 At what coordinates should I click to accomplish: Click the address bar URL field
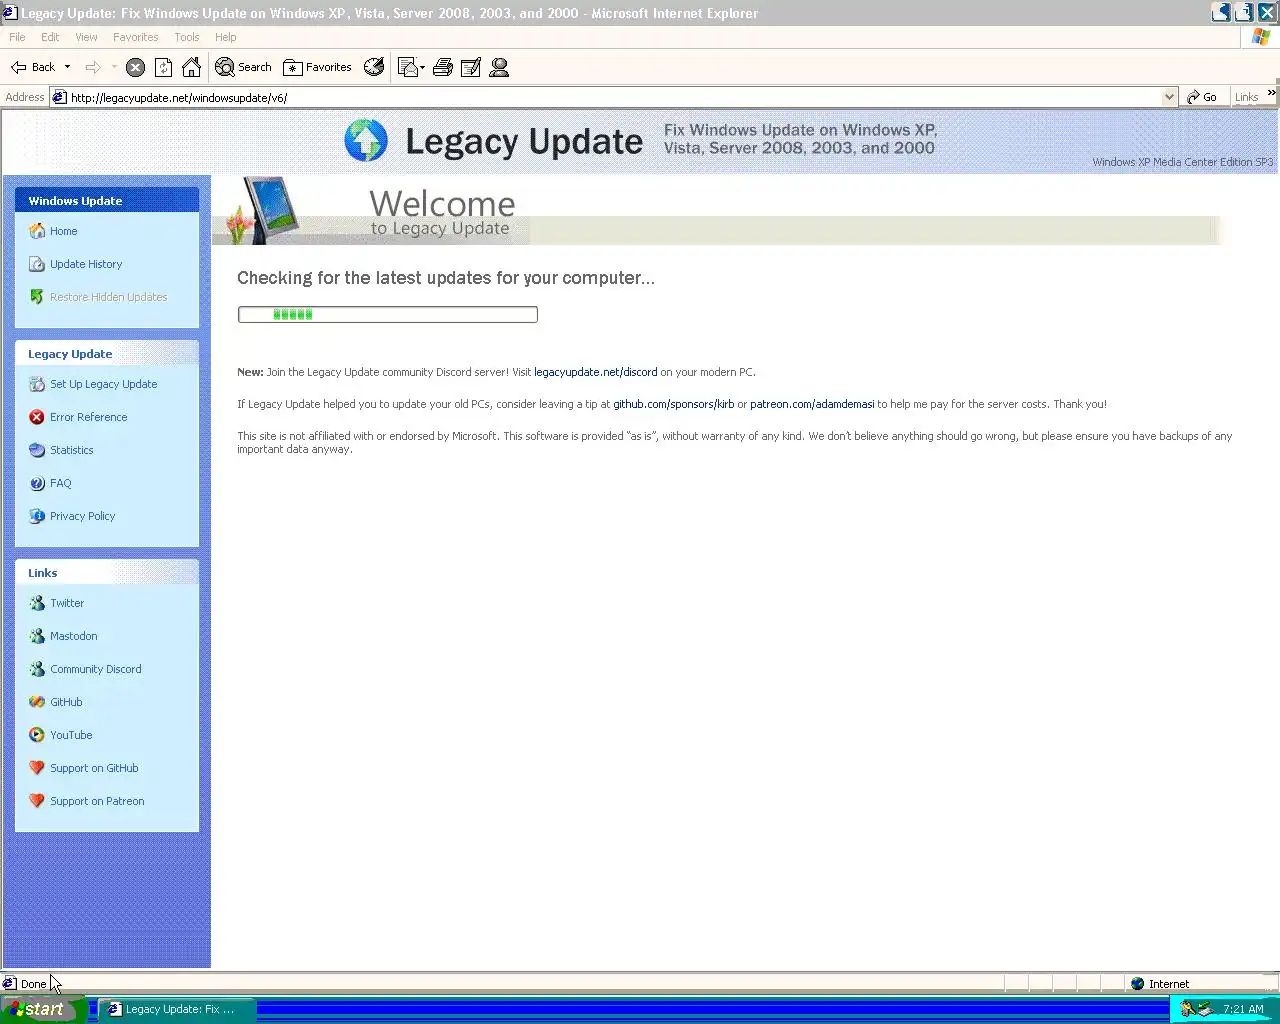[614, 97]
